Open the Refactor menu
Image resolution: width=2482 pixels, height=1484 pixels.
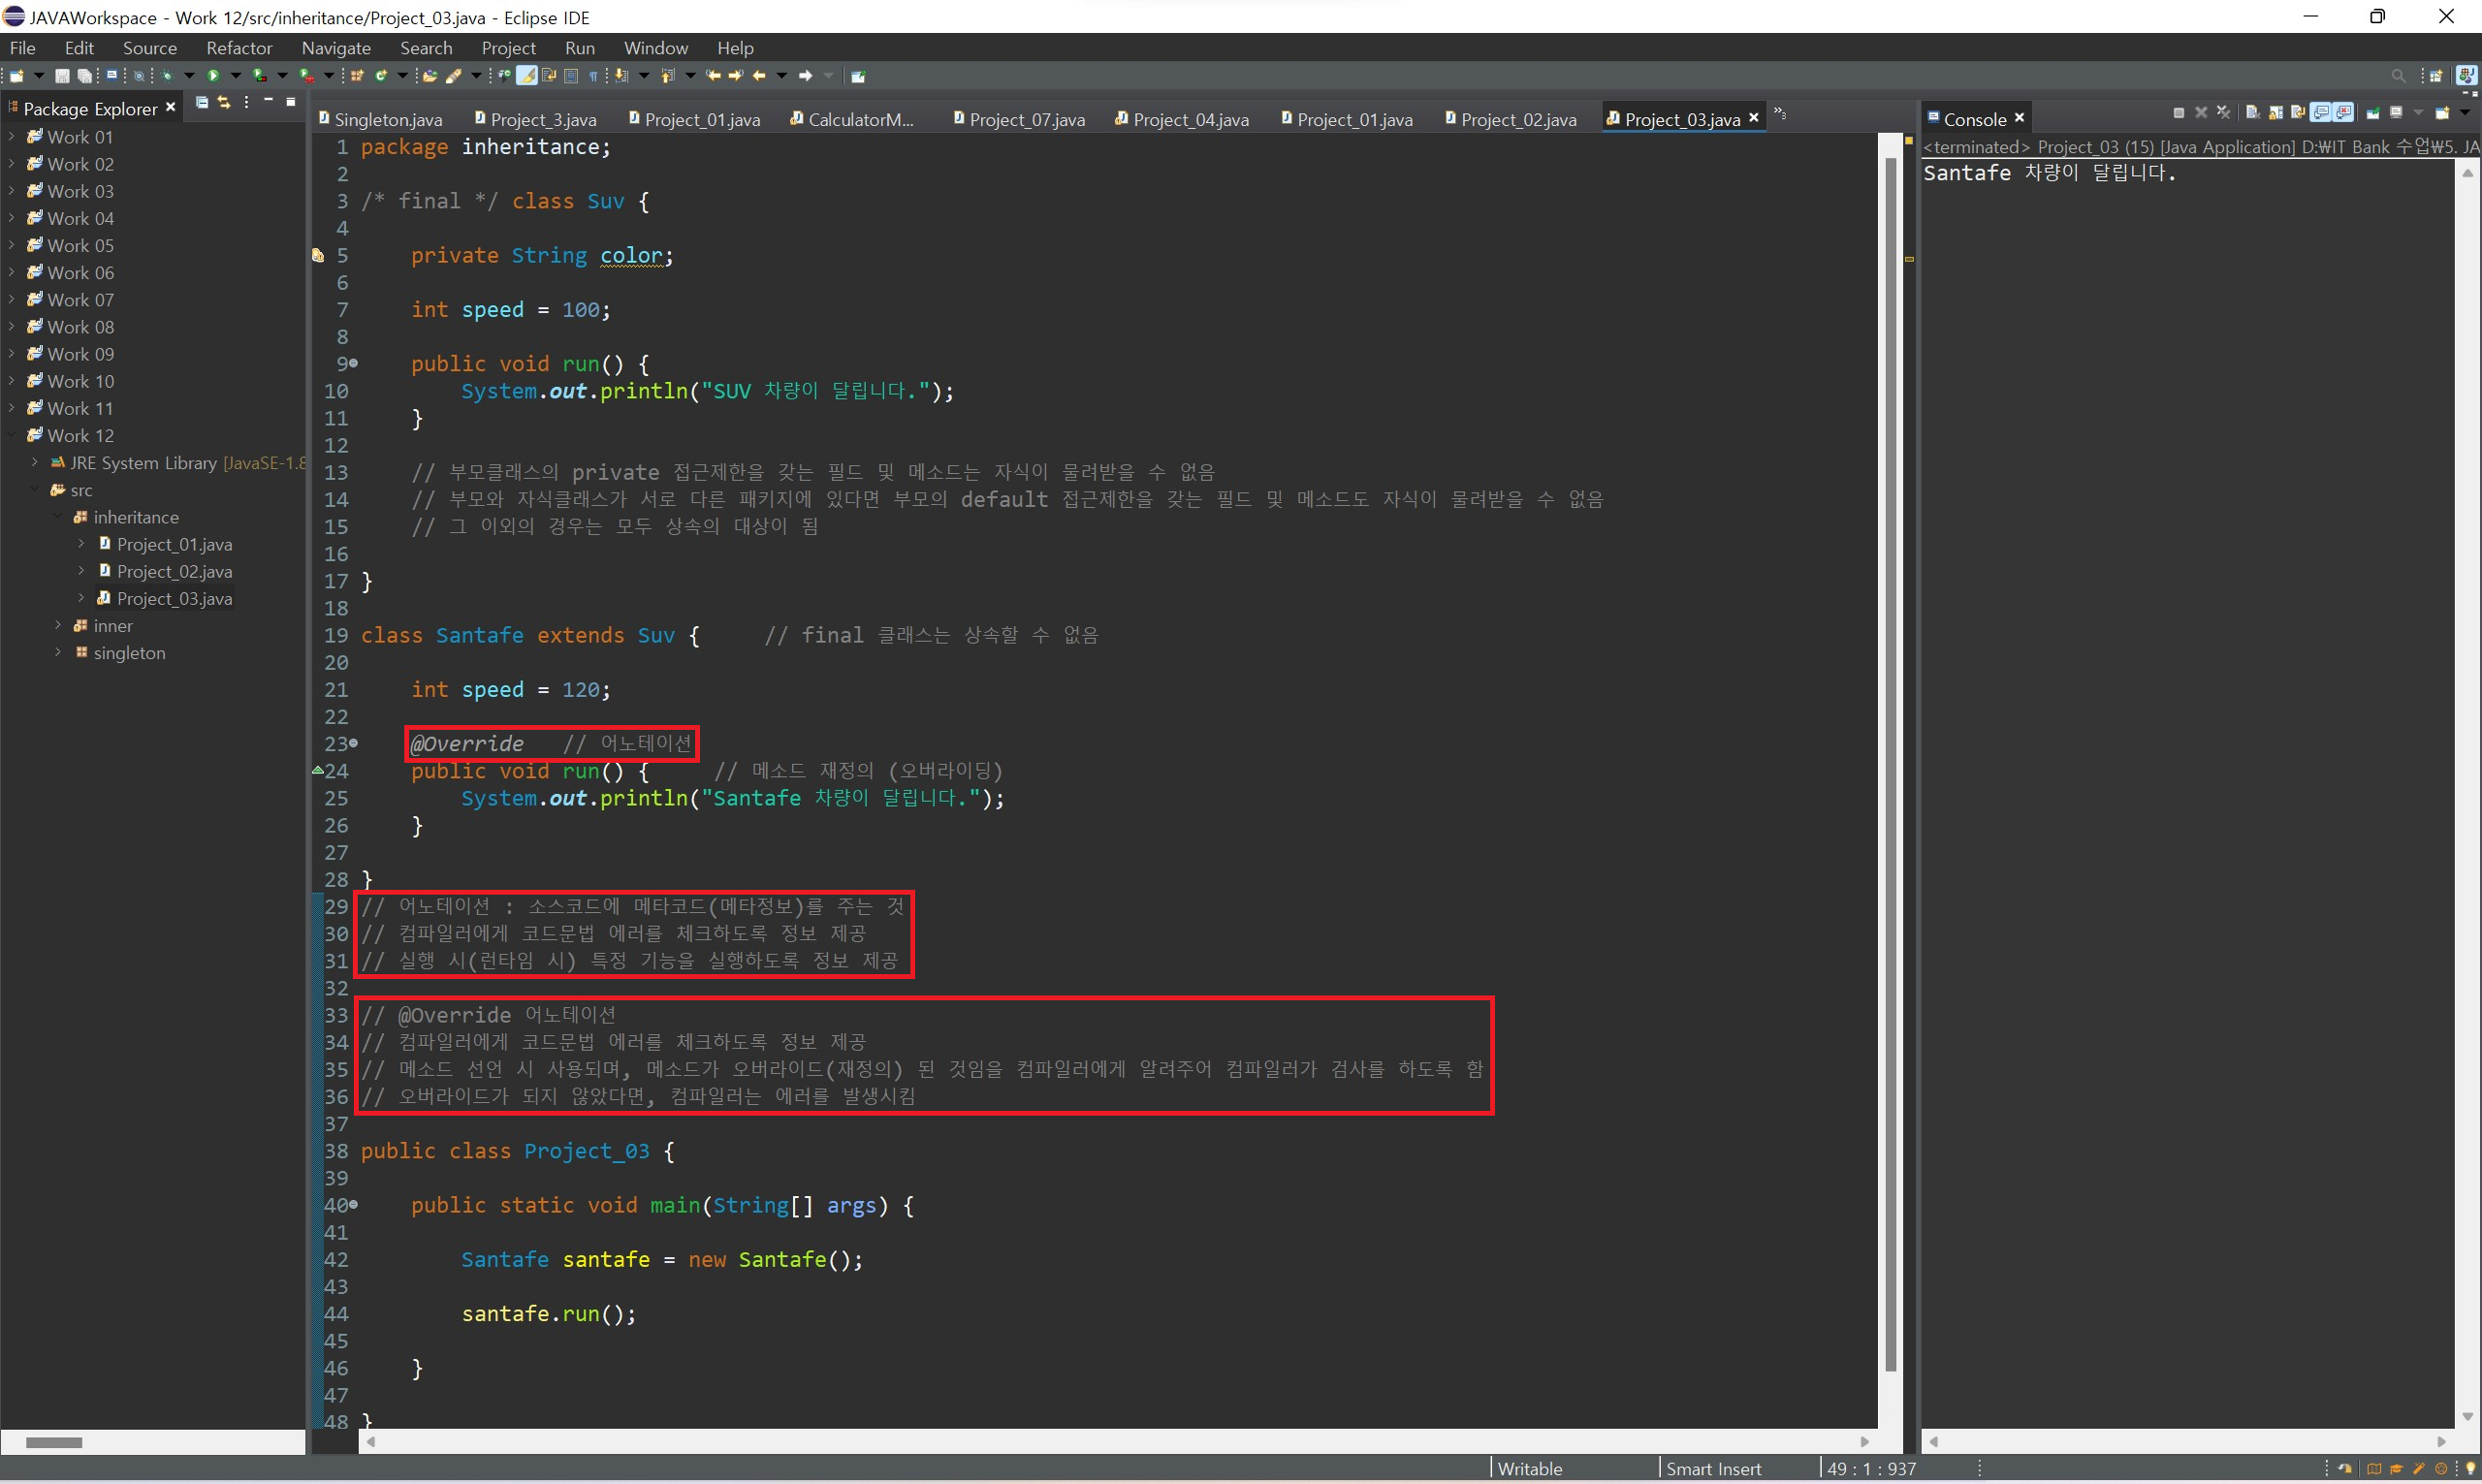point(238,48)
